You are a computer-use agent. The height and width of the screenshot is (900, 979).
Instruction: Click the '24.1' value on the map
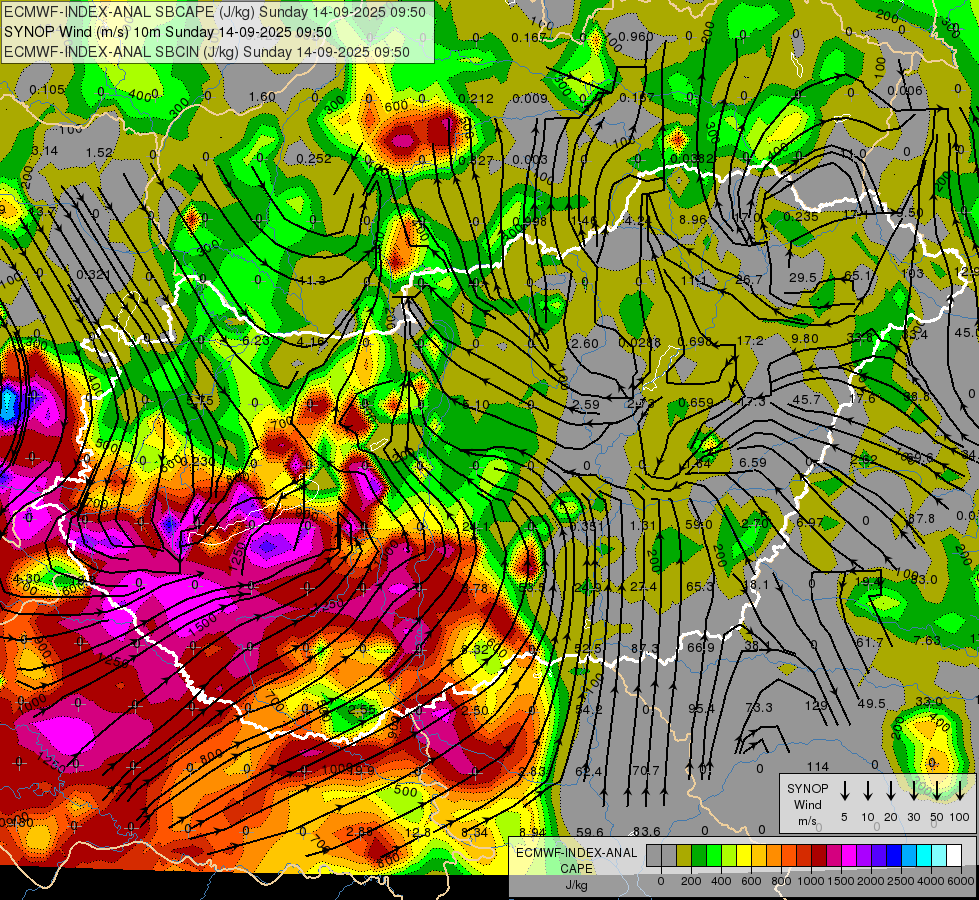click(476, 527)
